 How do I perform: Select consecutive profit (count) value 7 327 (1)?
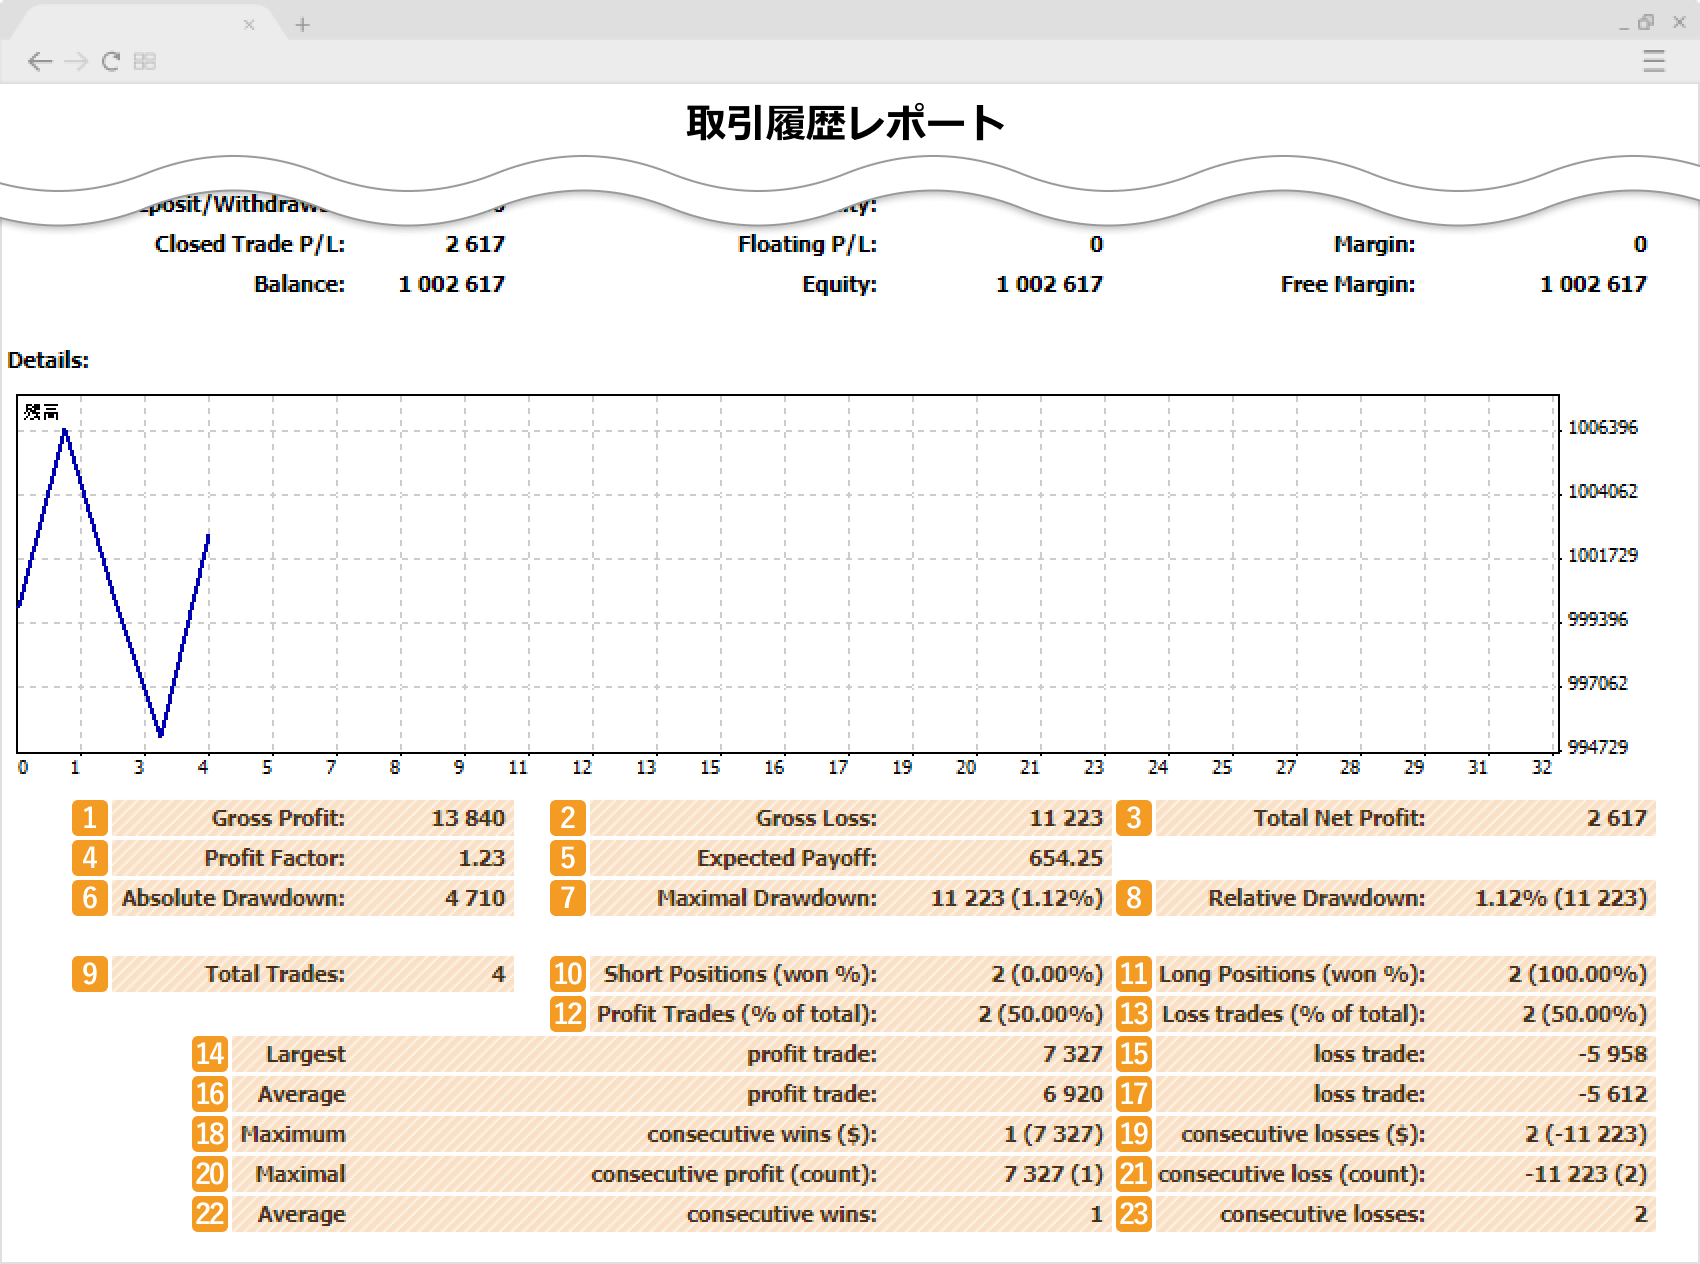click(x=1054, y=1174)
